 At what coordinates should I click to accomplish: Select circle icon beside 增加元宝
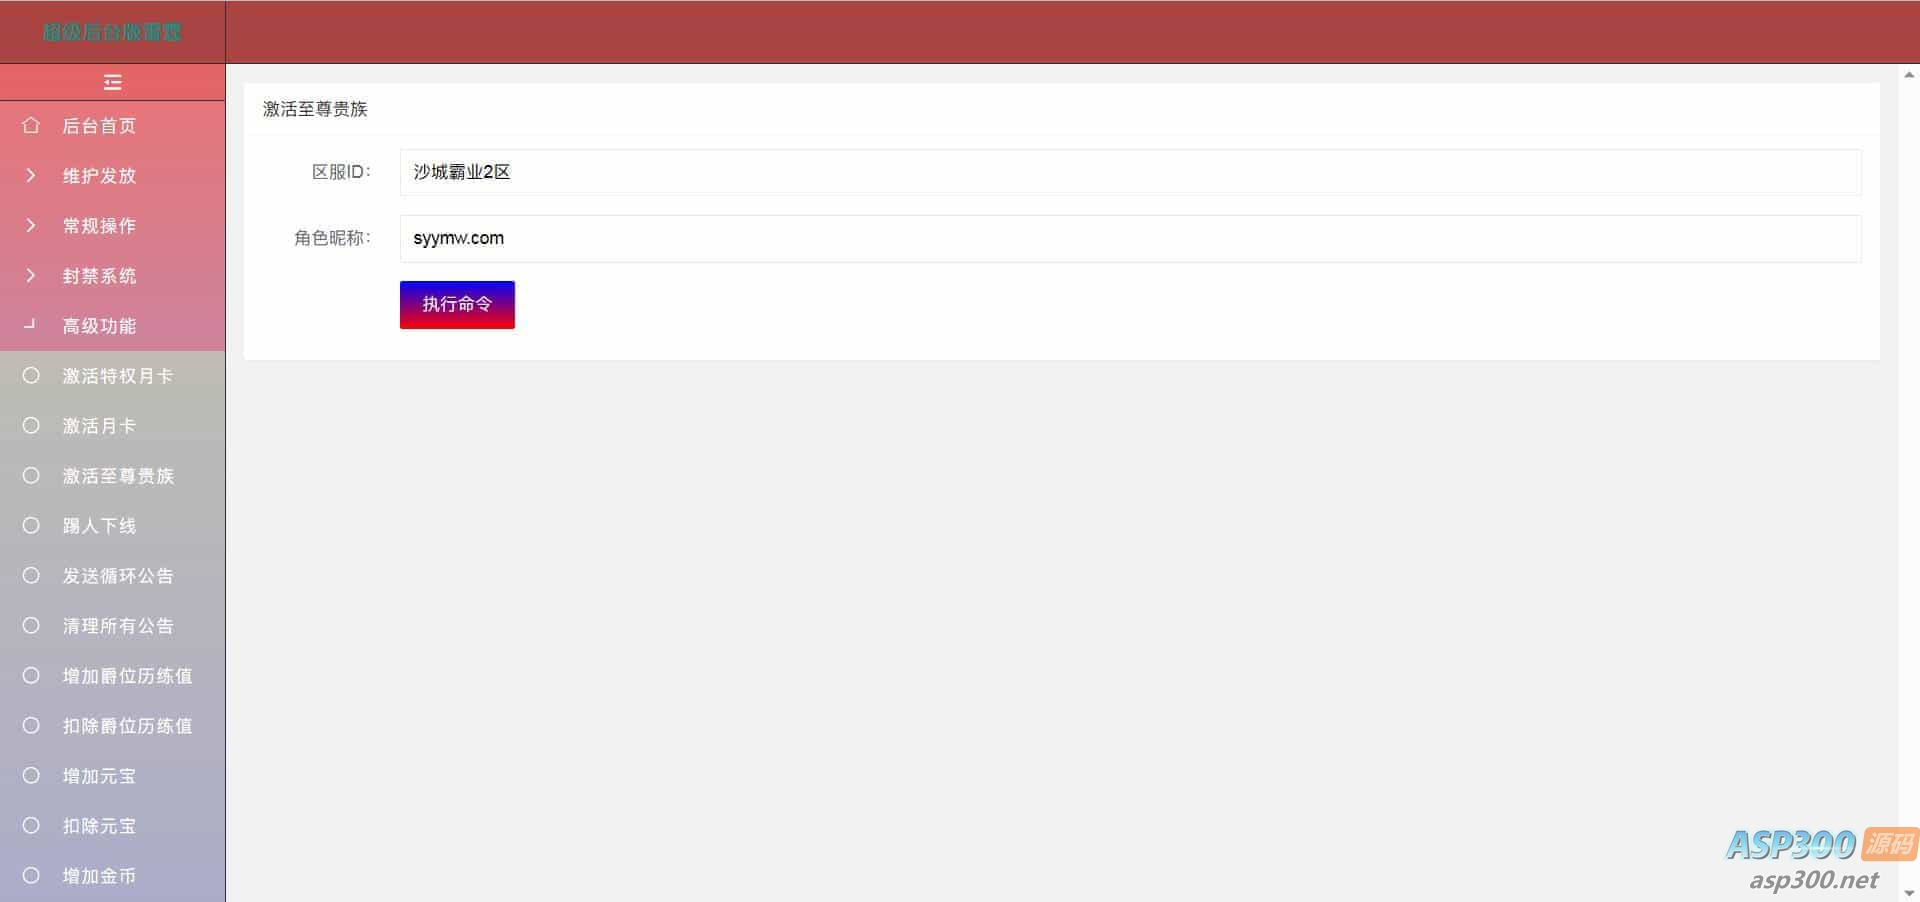31,775
